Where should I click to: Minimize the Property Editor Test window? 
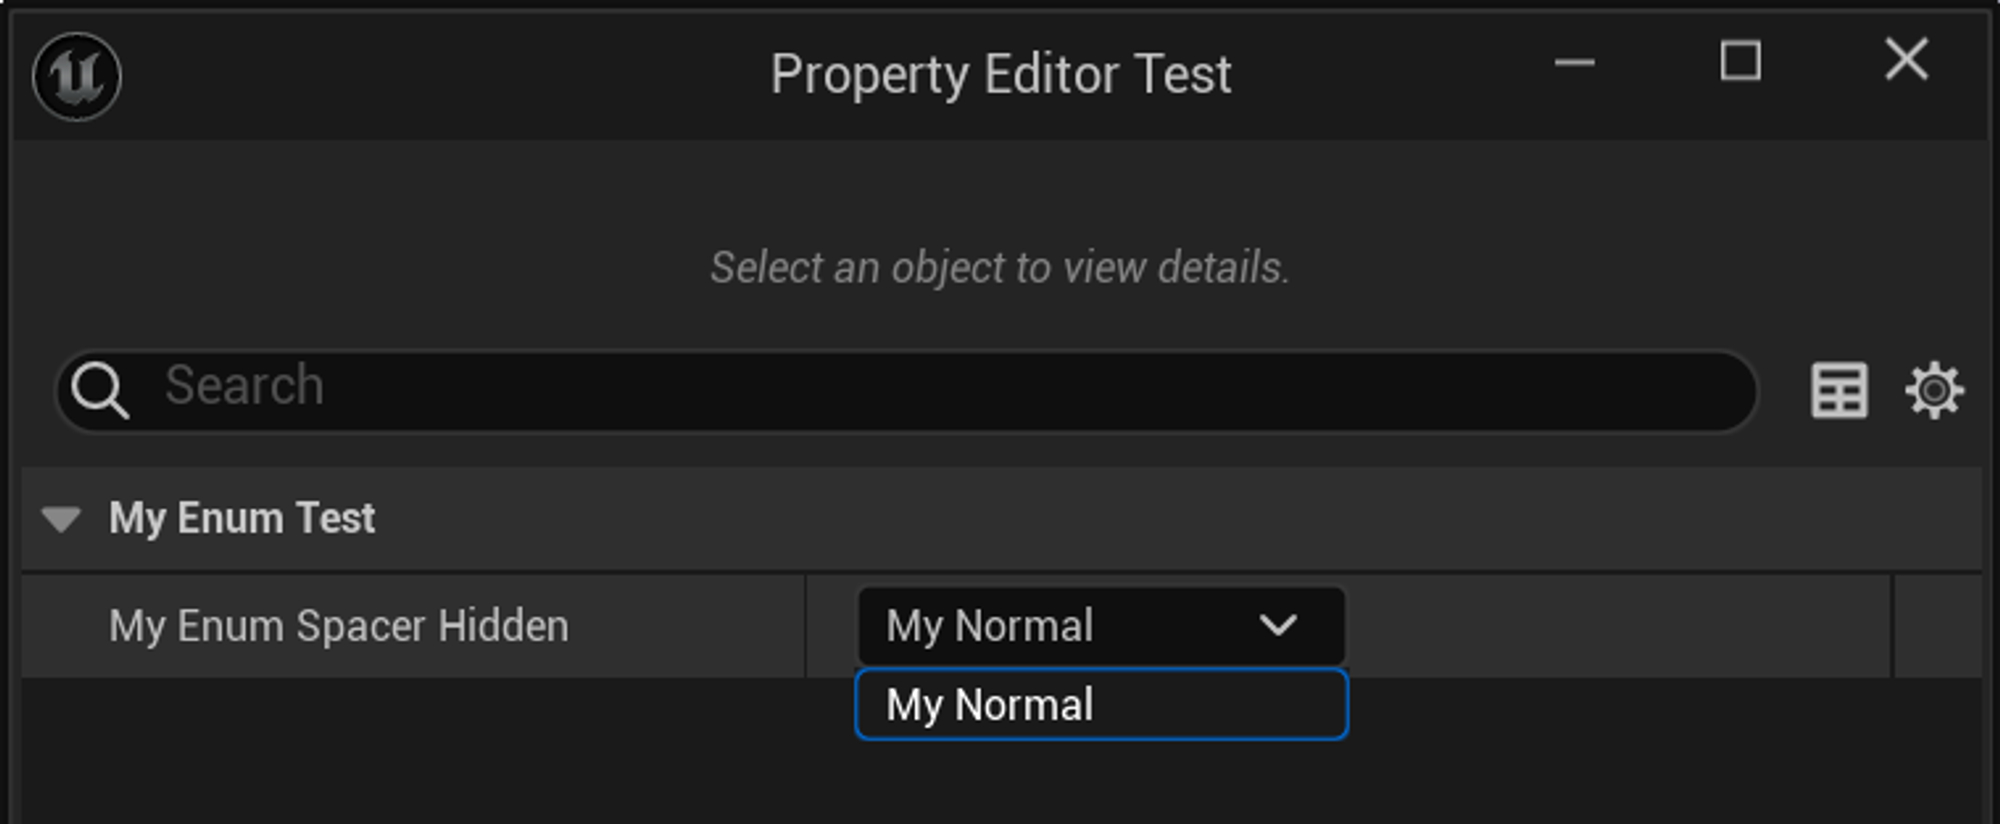coord(1574,62)
